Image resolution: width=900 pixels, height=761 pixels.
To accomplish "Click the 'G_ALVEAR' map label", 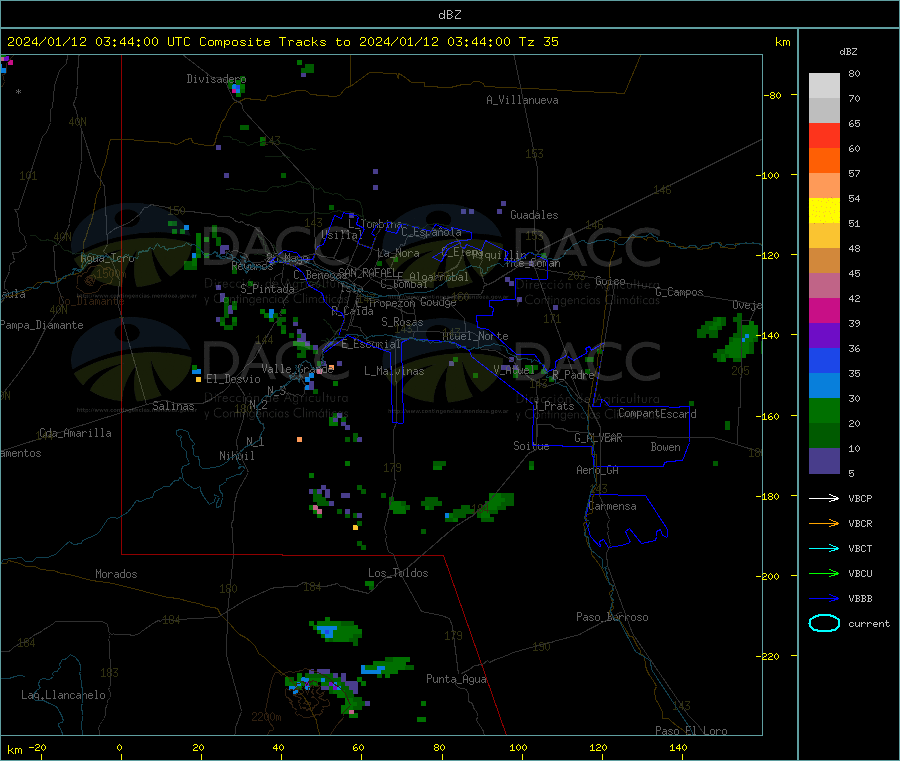I will 598,438.
